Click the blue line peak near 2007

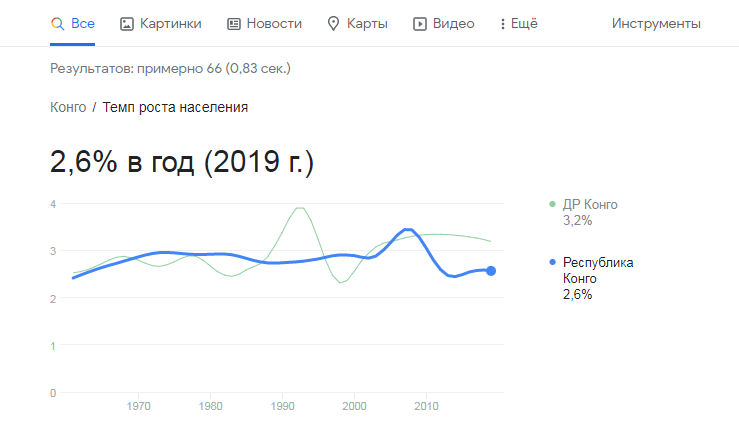[x=408, y=230]
